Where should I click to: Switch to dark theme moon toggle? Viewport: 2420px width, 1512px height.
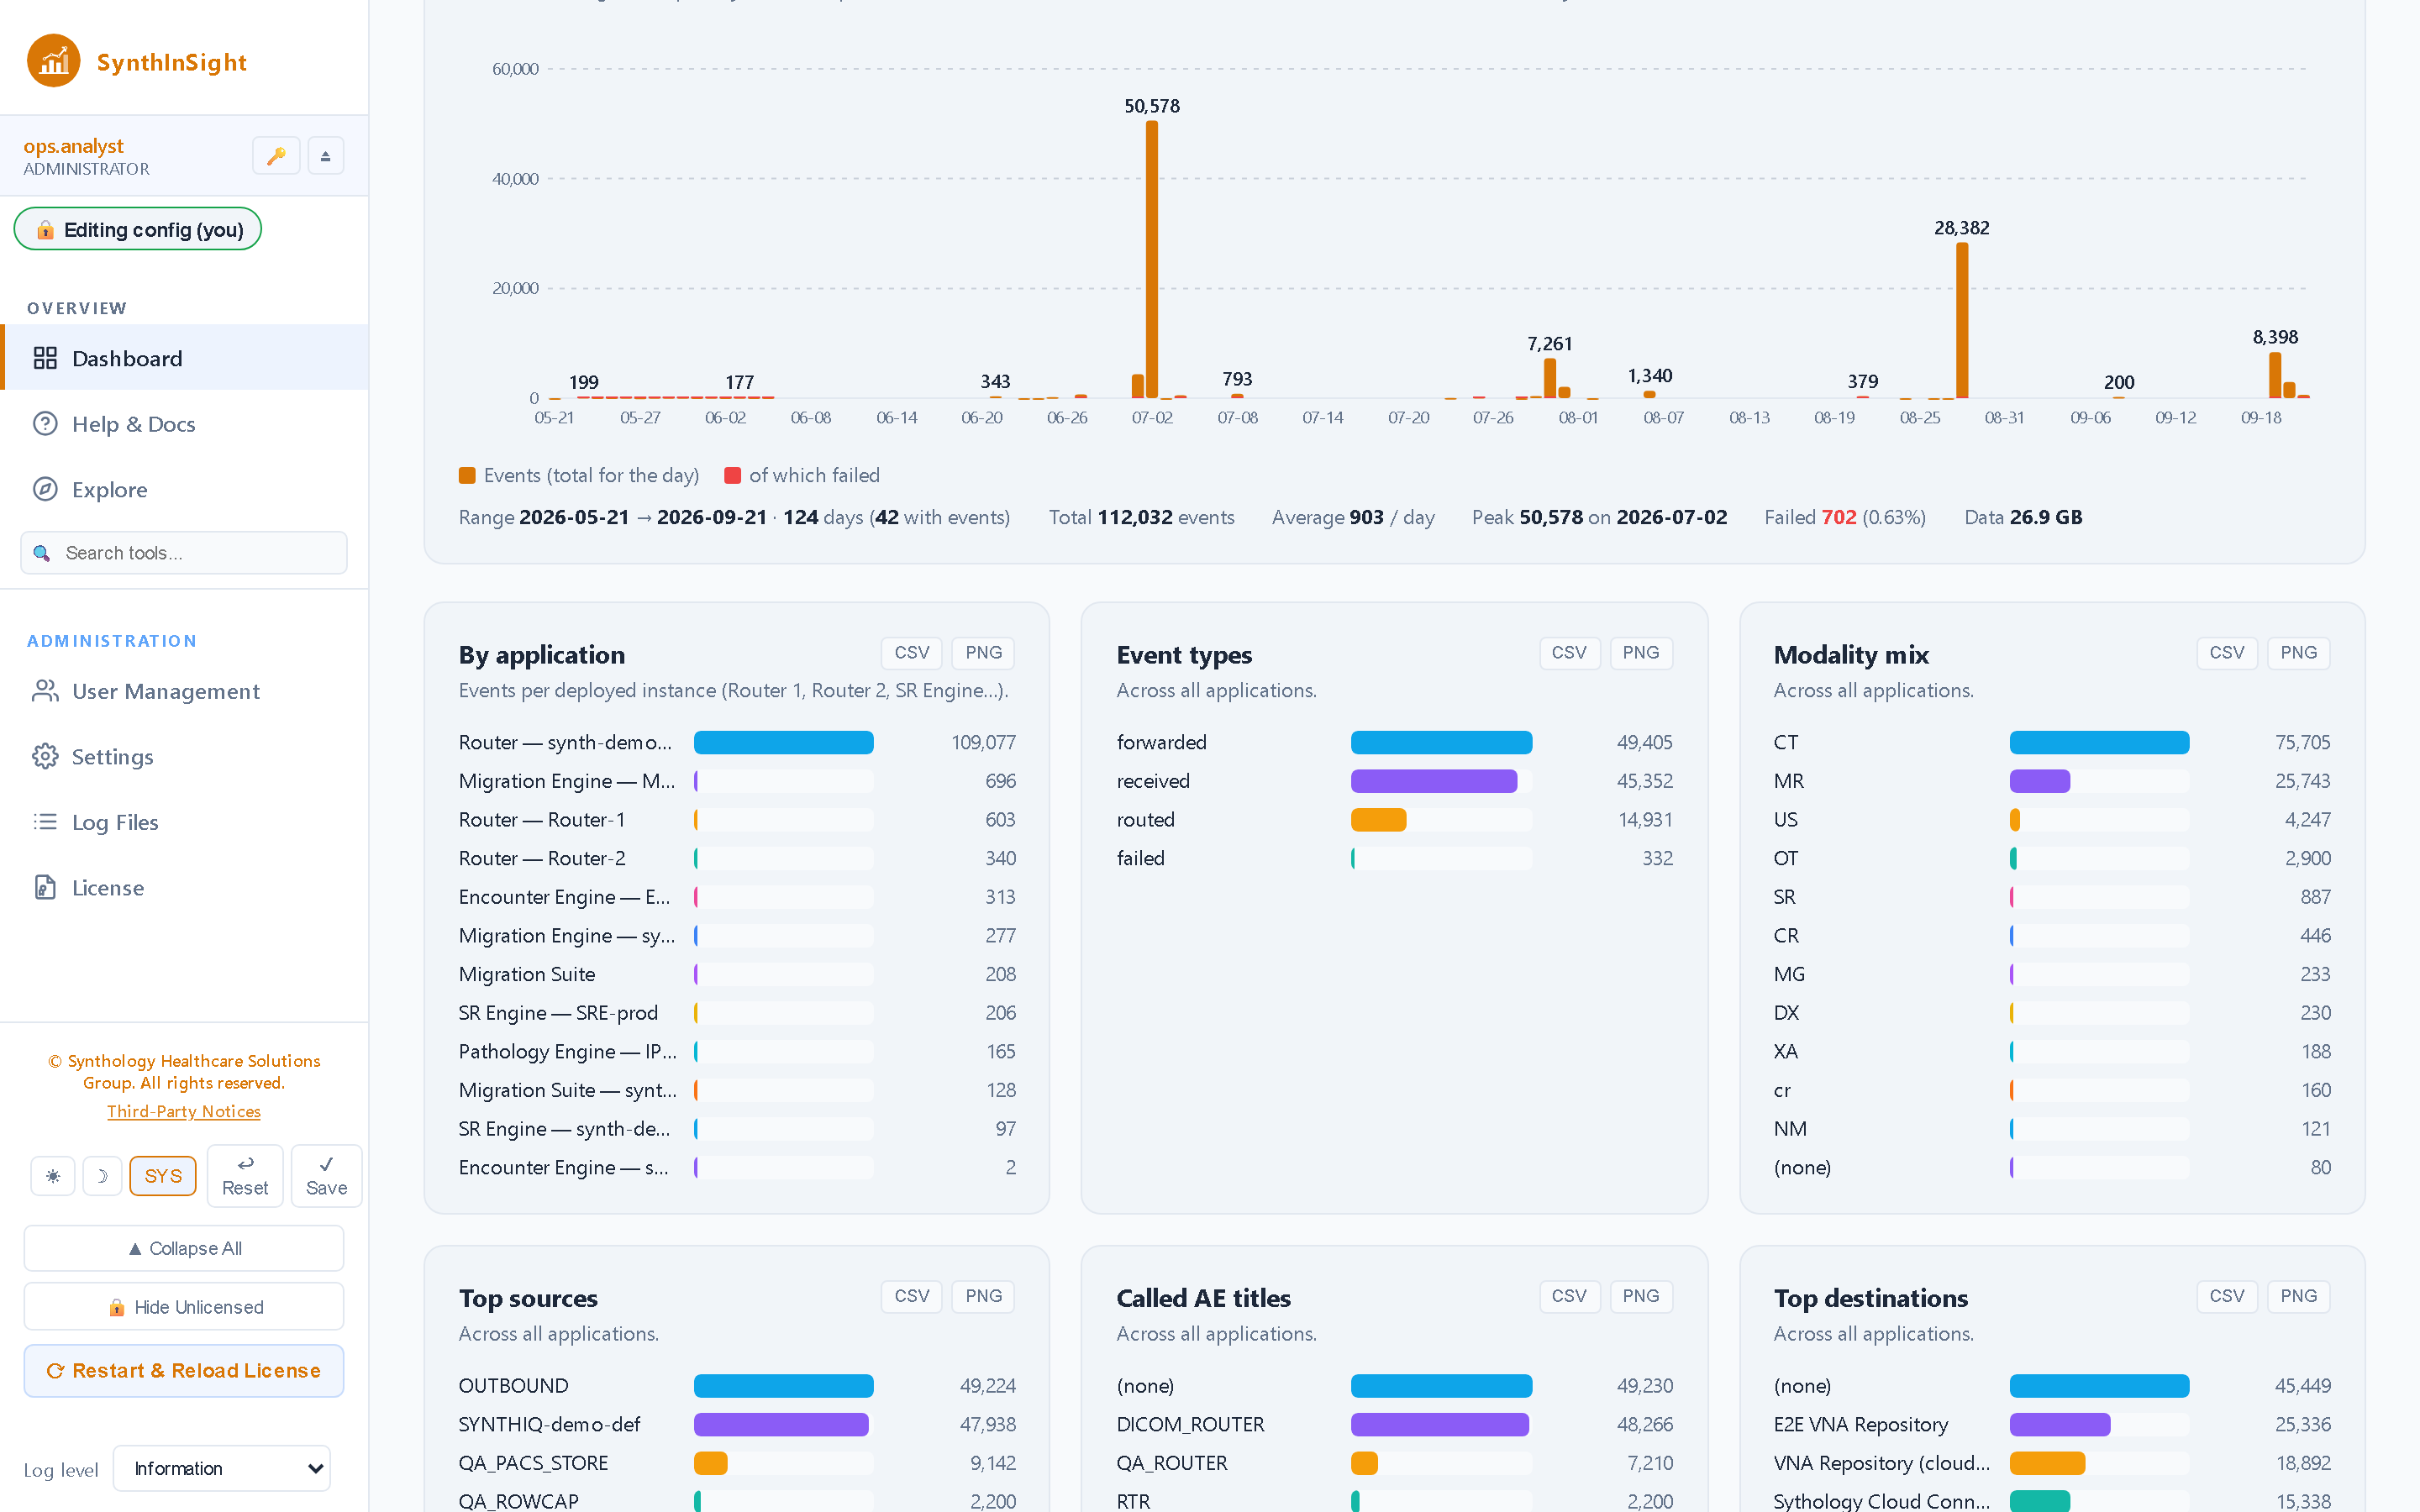pos(102,1176)
